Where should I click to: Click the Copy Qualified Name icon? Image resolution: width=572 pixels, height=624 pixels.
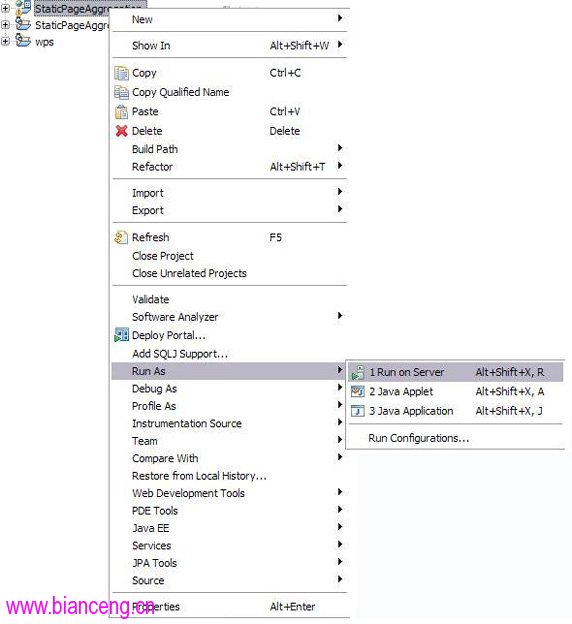point(121,92)
